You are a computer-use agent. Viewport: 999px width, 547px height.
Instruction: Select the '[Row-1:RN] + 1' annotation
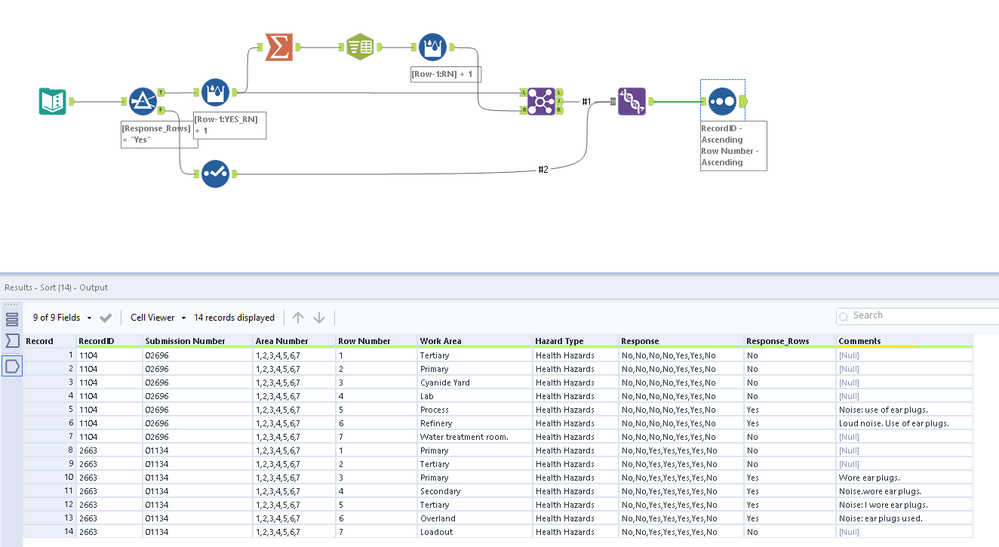tap(445, 74)
